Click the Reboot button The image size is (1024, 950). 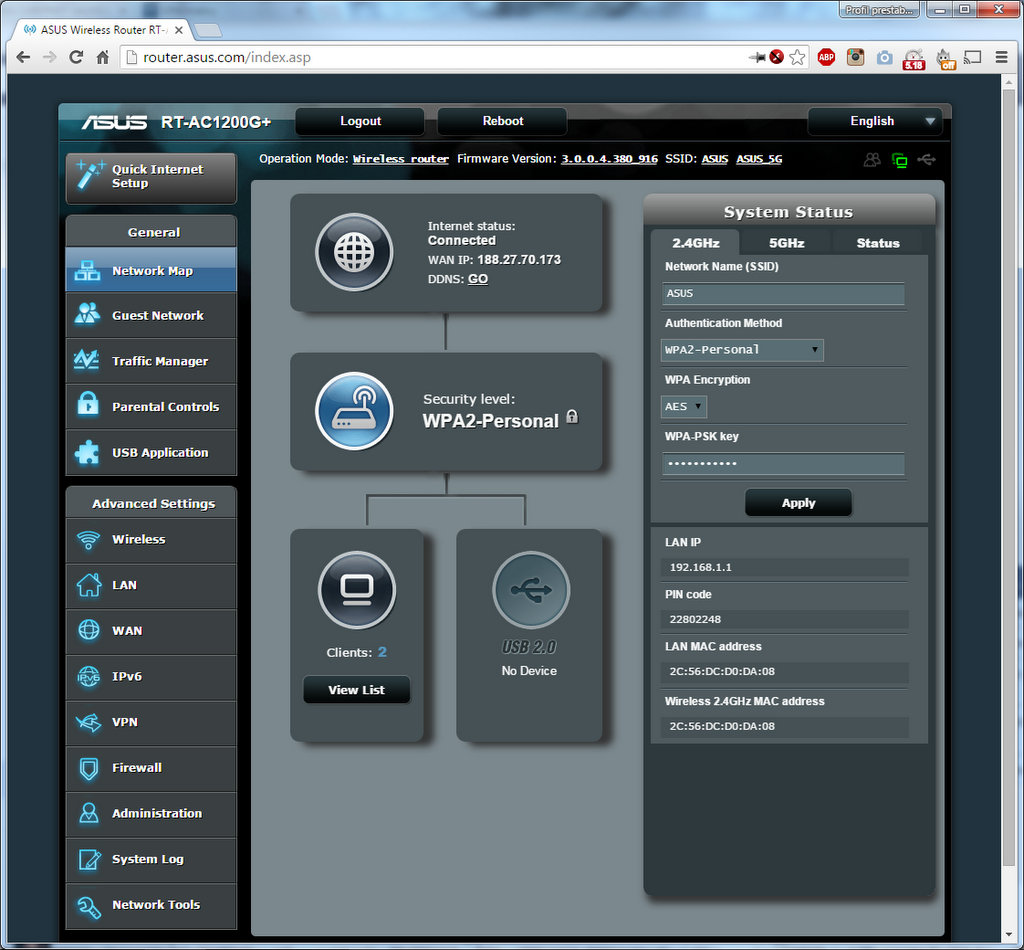pos(502,121)
